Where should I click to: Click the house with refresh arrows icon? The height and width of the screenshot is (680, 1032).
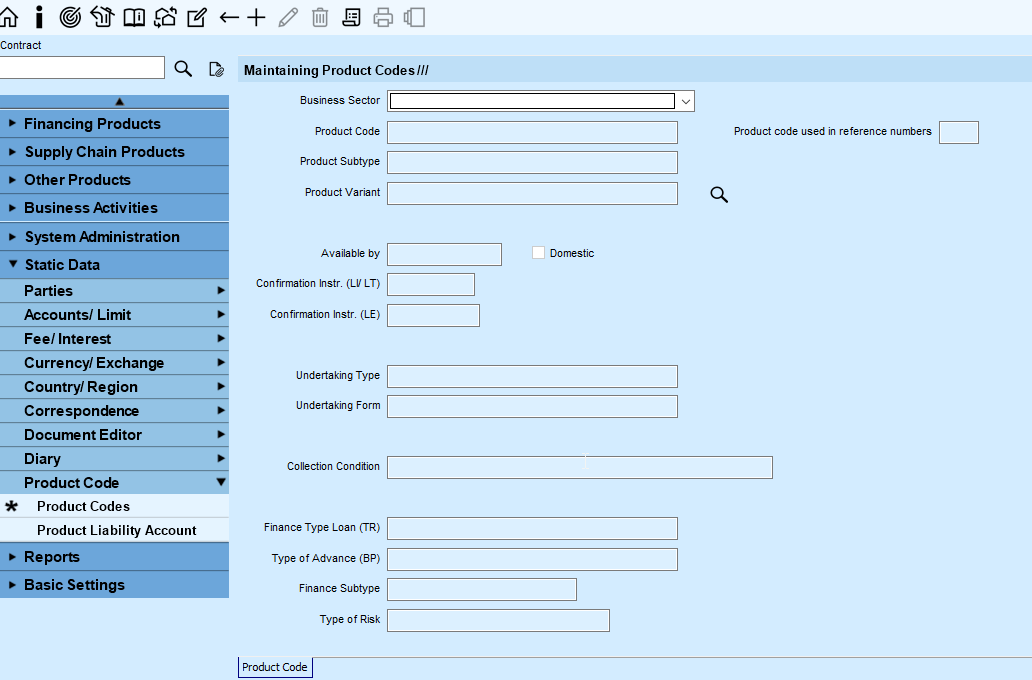pos(165,17)
